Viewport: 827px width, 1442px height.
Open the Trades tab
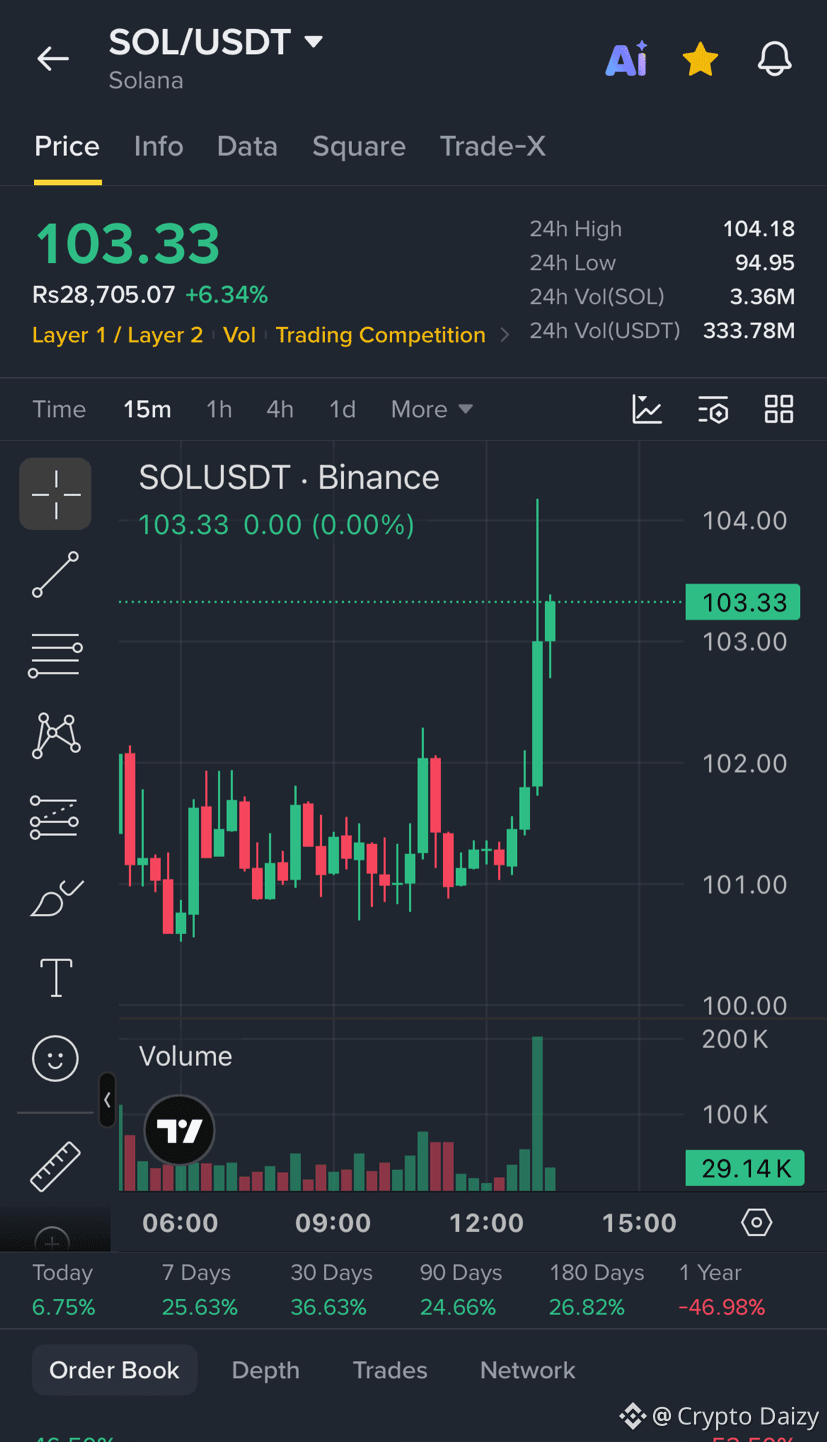pos(390,1370)
